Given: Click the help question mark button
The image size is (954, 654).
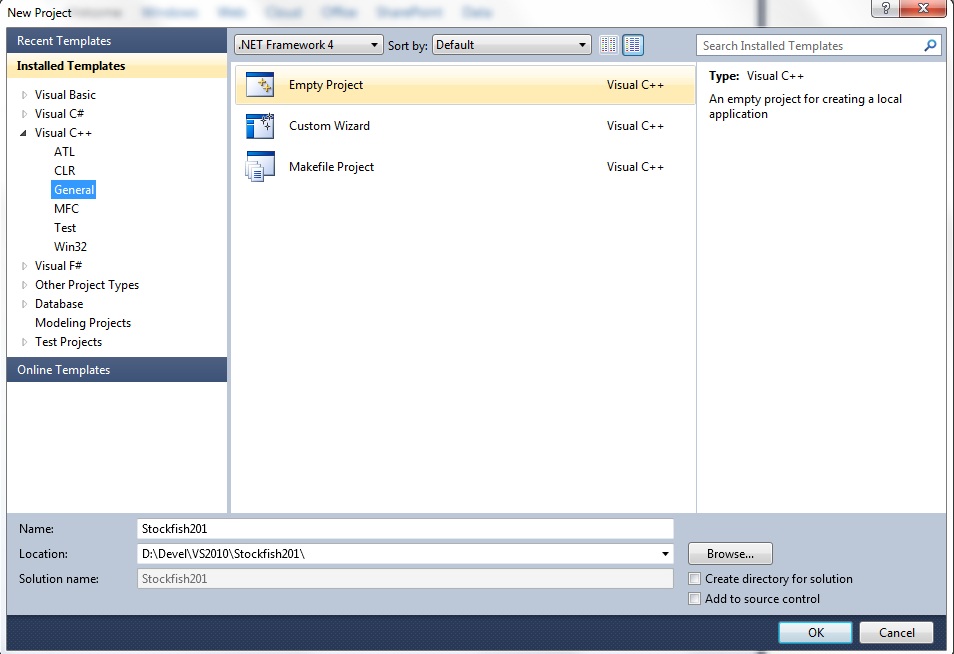Looking at the screenshot, I should click(x=885, y=9).
